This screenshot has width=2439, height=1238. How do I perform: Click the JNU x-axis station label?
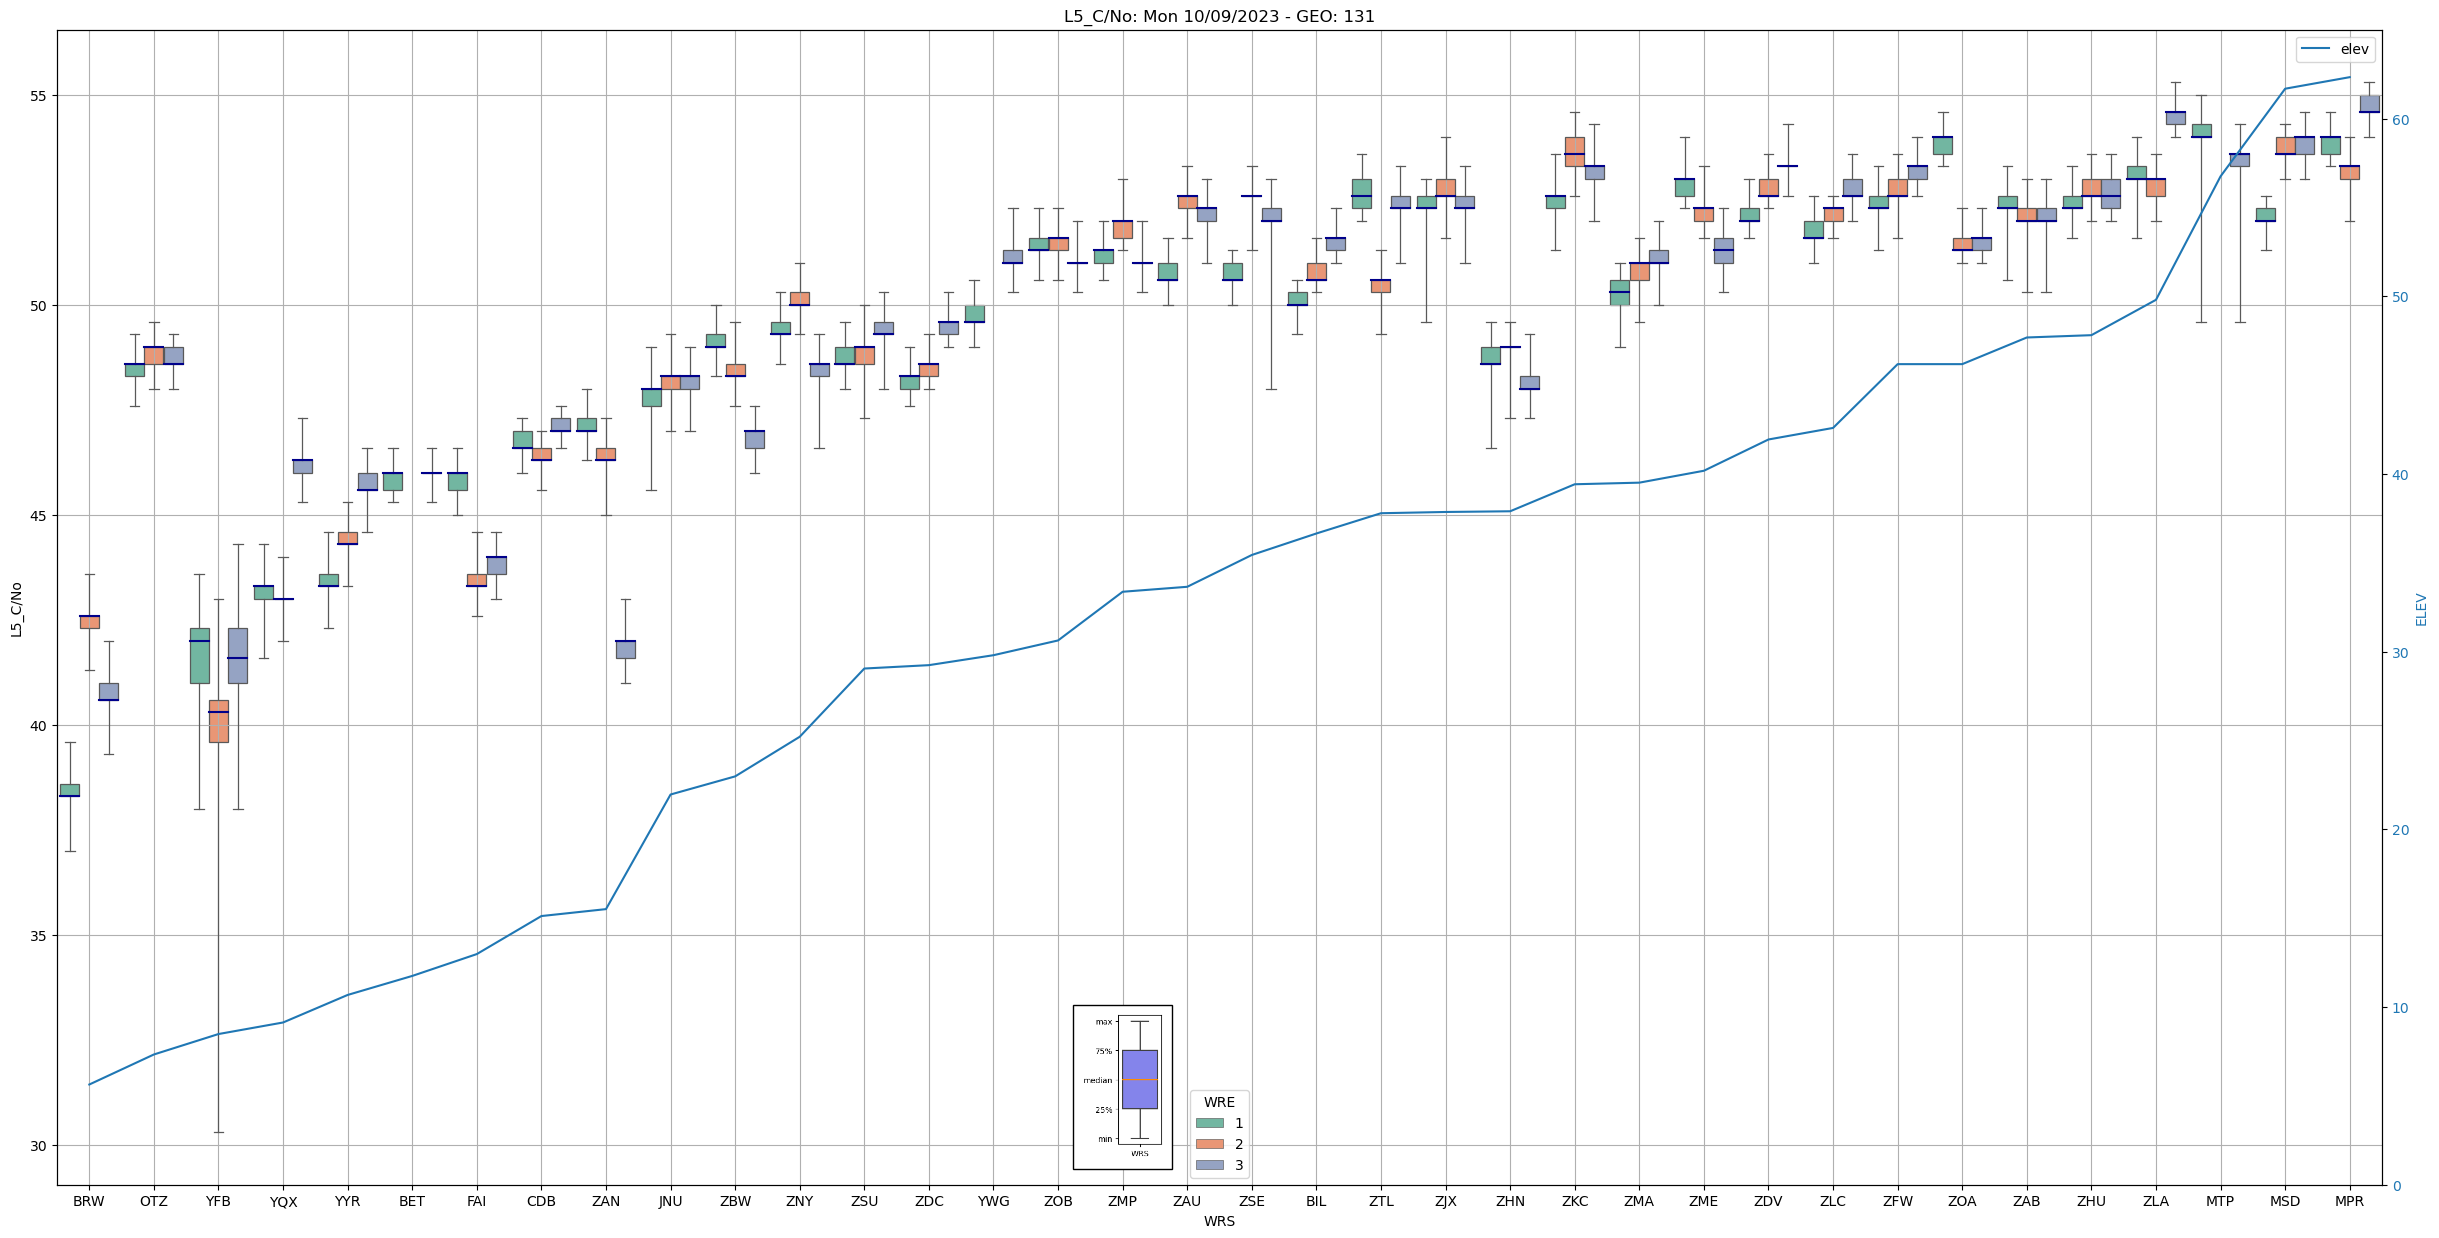[670, 1201]
